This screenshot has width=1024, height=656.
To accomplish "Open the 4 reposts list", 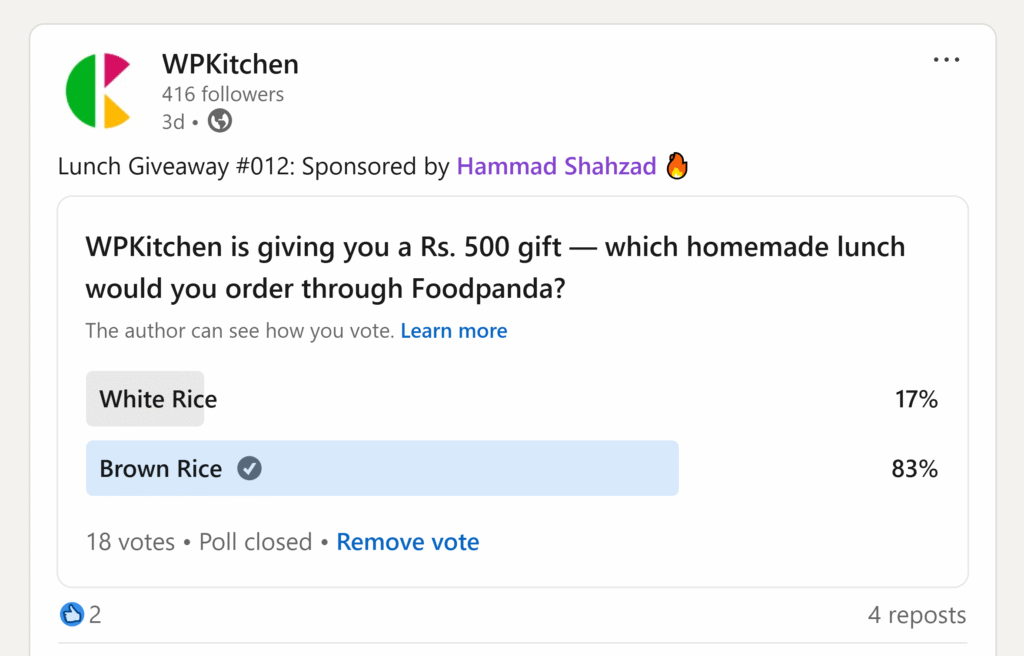I will coord(917,615).
